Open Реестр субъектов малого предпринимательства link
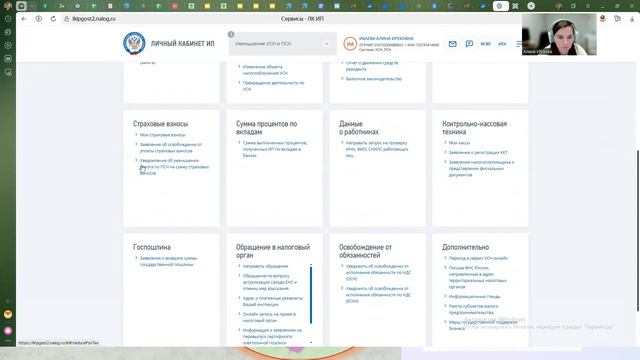The image size is (640, 360). pyautogui.click(x=473, y=309)
